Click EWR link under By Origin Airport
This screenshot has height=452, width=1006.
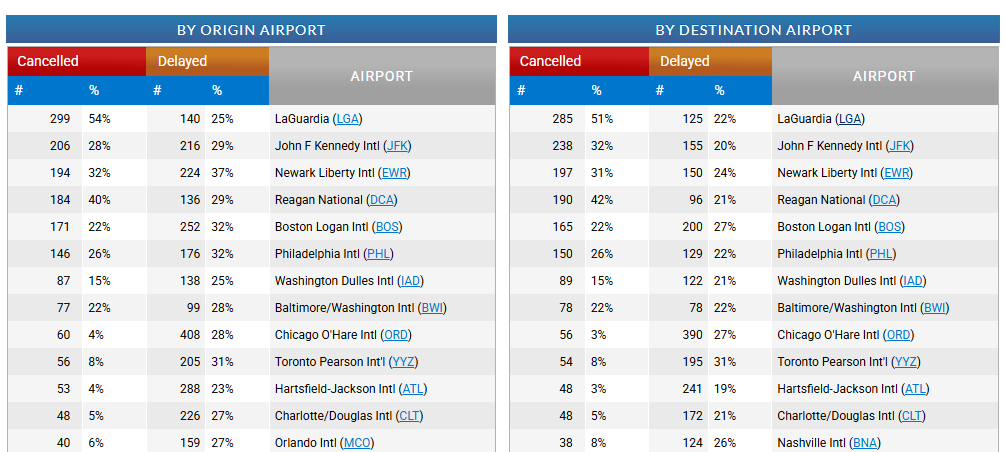click(394, 172)
